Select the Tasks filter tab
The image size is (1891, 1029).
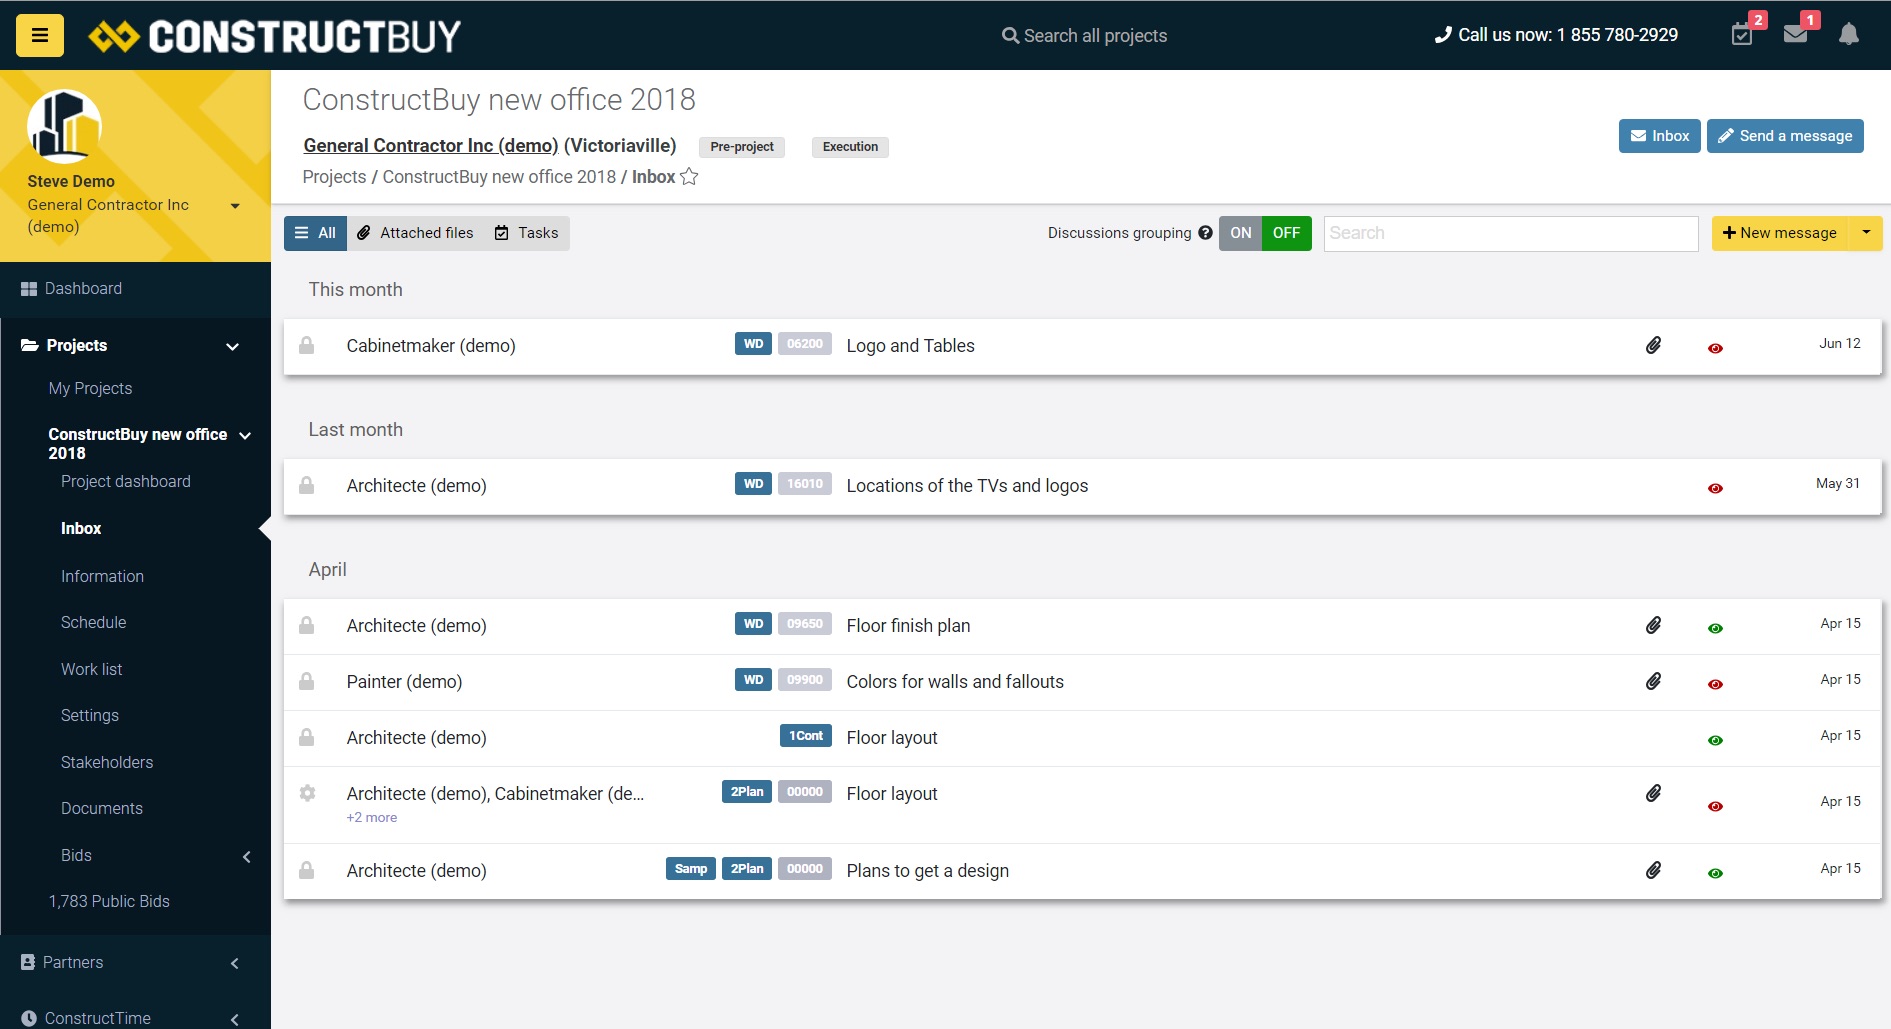click(x=527, y=233)
